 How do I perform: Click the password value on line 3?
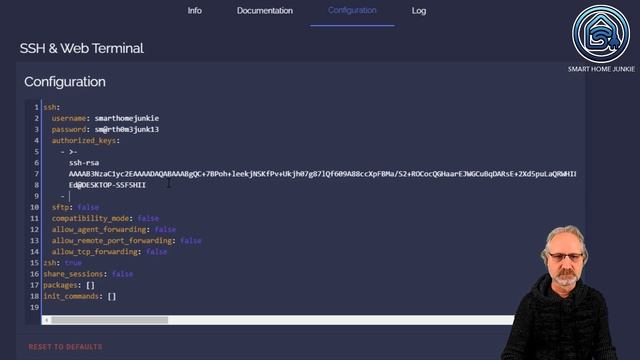coord(127,129)
